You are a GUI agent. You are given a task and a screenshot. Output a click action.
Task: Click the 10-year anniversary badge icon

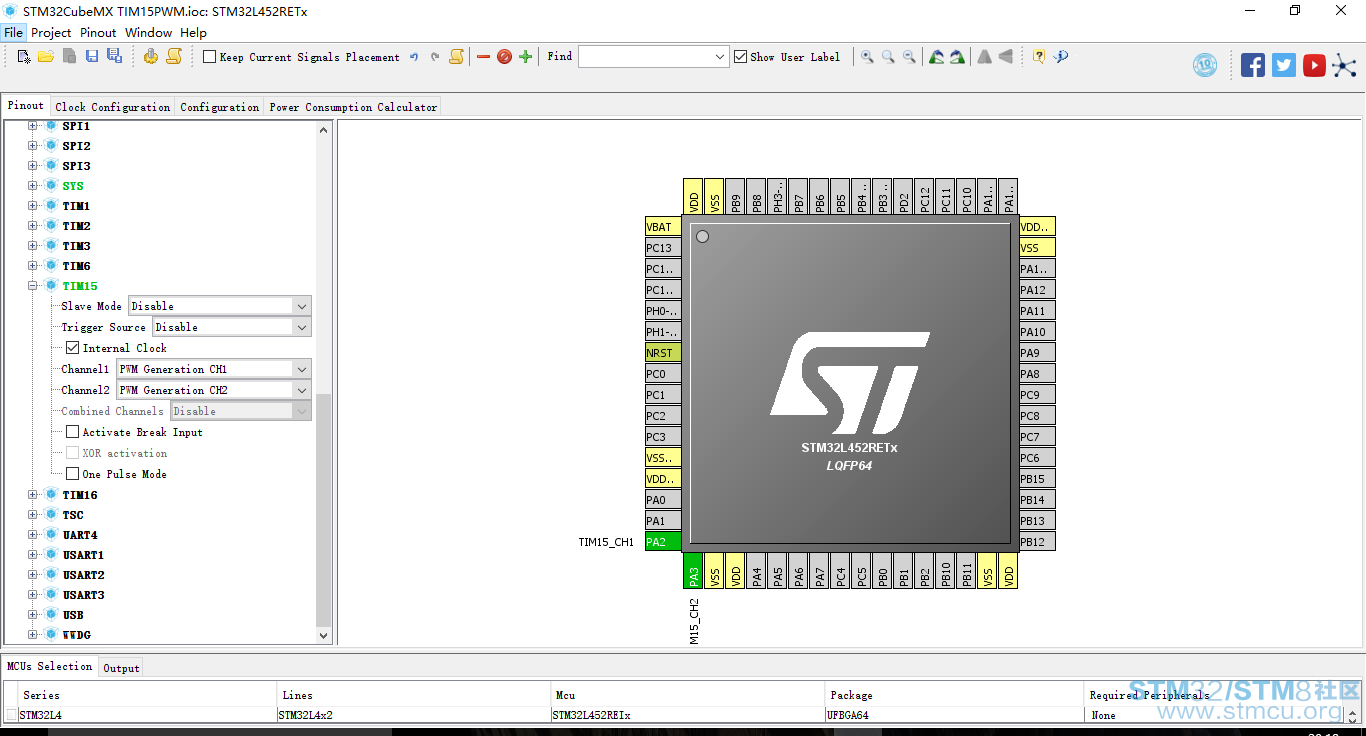(1205, 66)
